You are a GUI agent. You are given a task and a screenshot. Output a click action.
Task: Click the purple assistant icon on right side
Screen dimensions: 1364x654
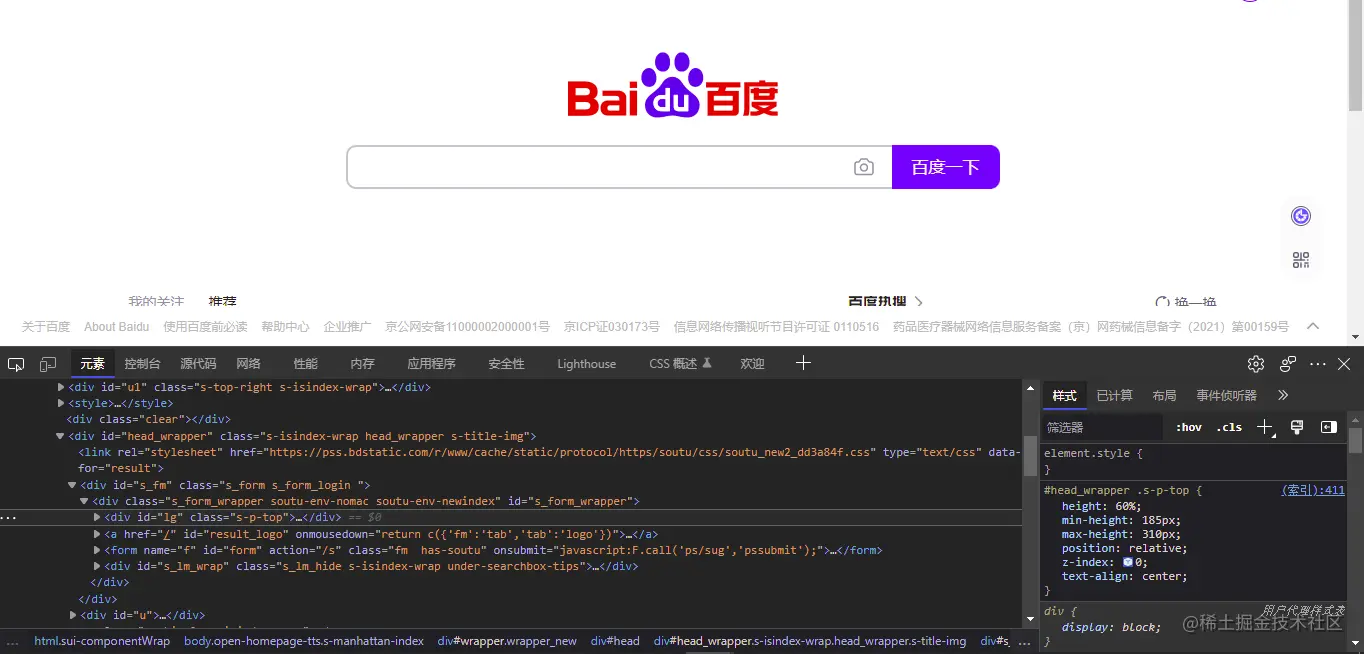tap(1301, 216)
